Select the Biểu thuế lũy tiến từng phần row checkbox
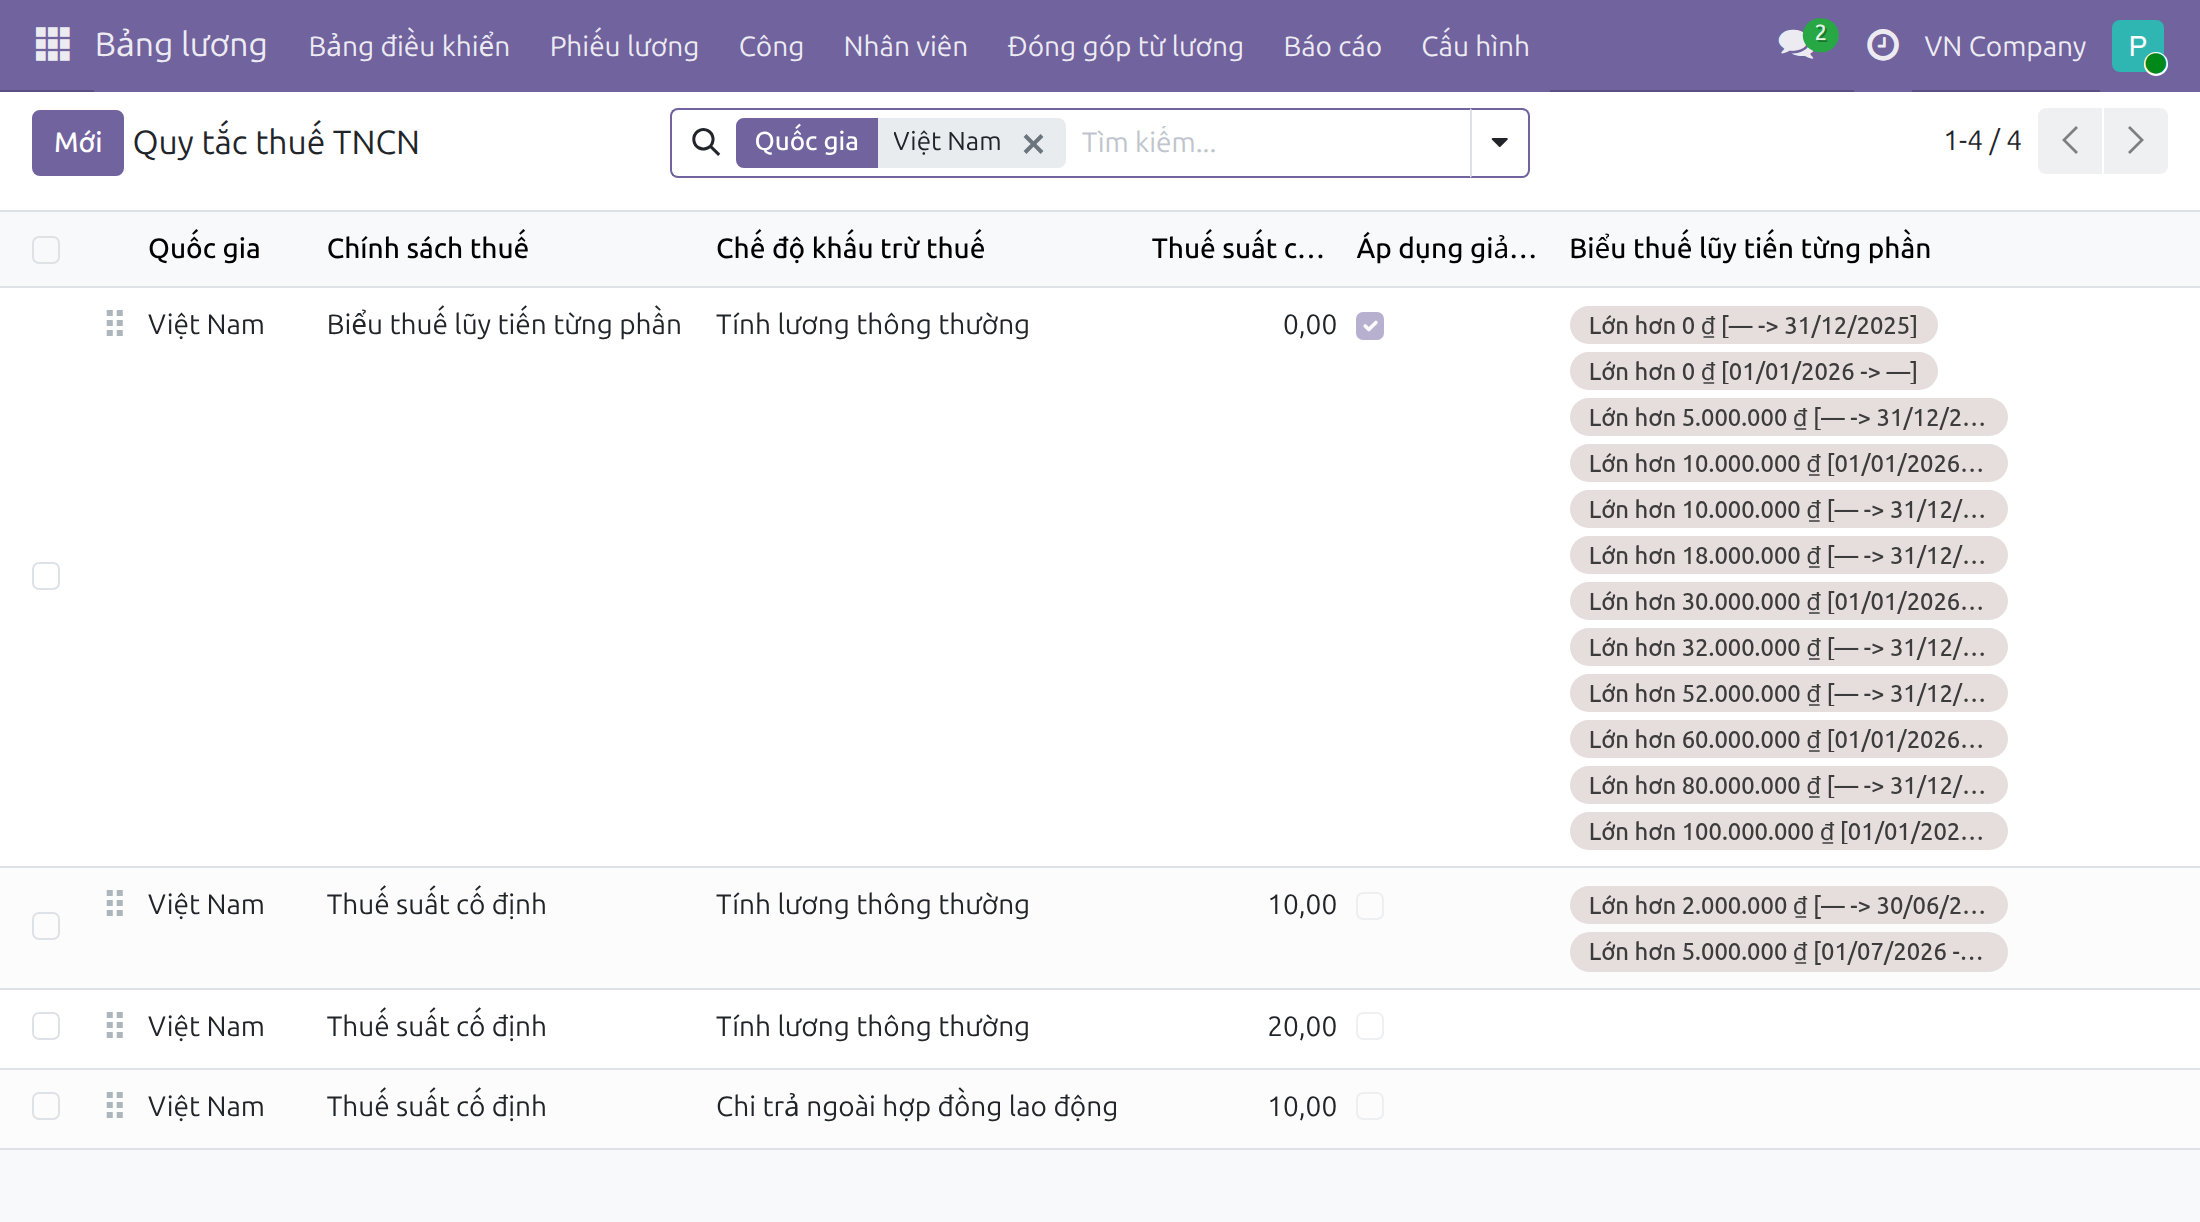Viewport: 2200px width, 1222px height. tap(46, 576)
